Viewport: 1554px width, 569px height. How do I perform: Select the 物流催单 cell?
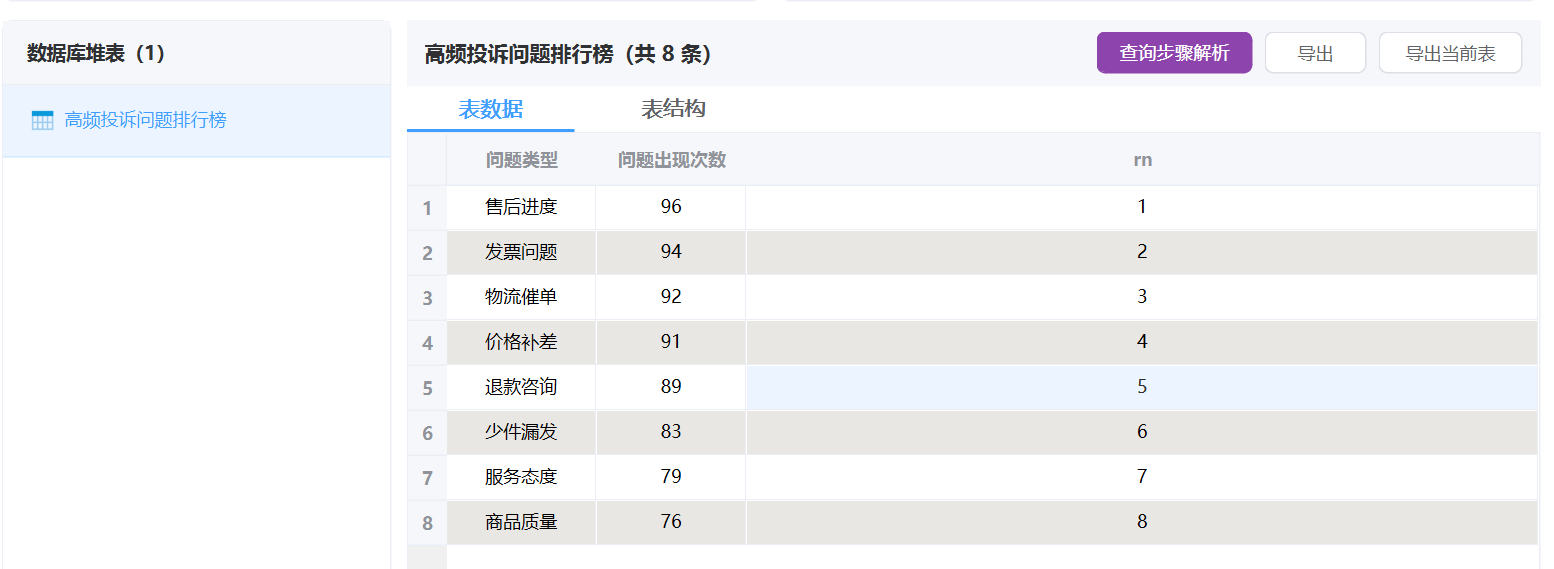point(521,297)
